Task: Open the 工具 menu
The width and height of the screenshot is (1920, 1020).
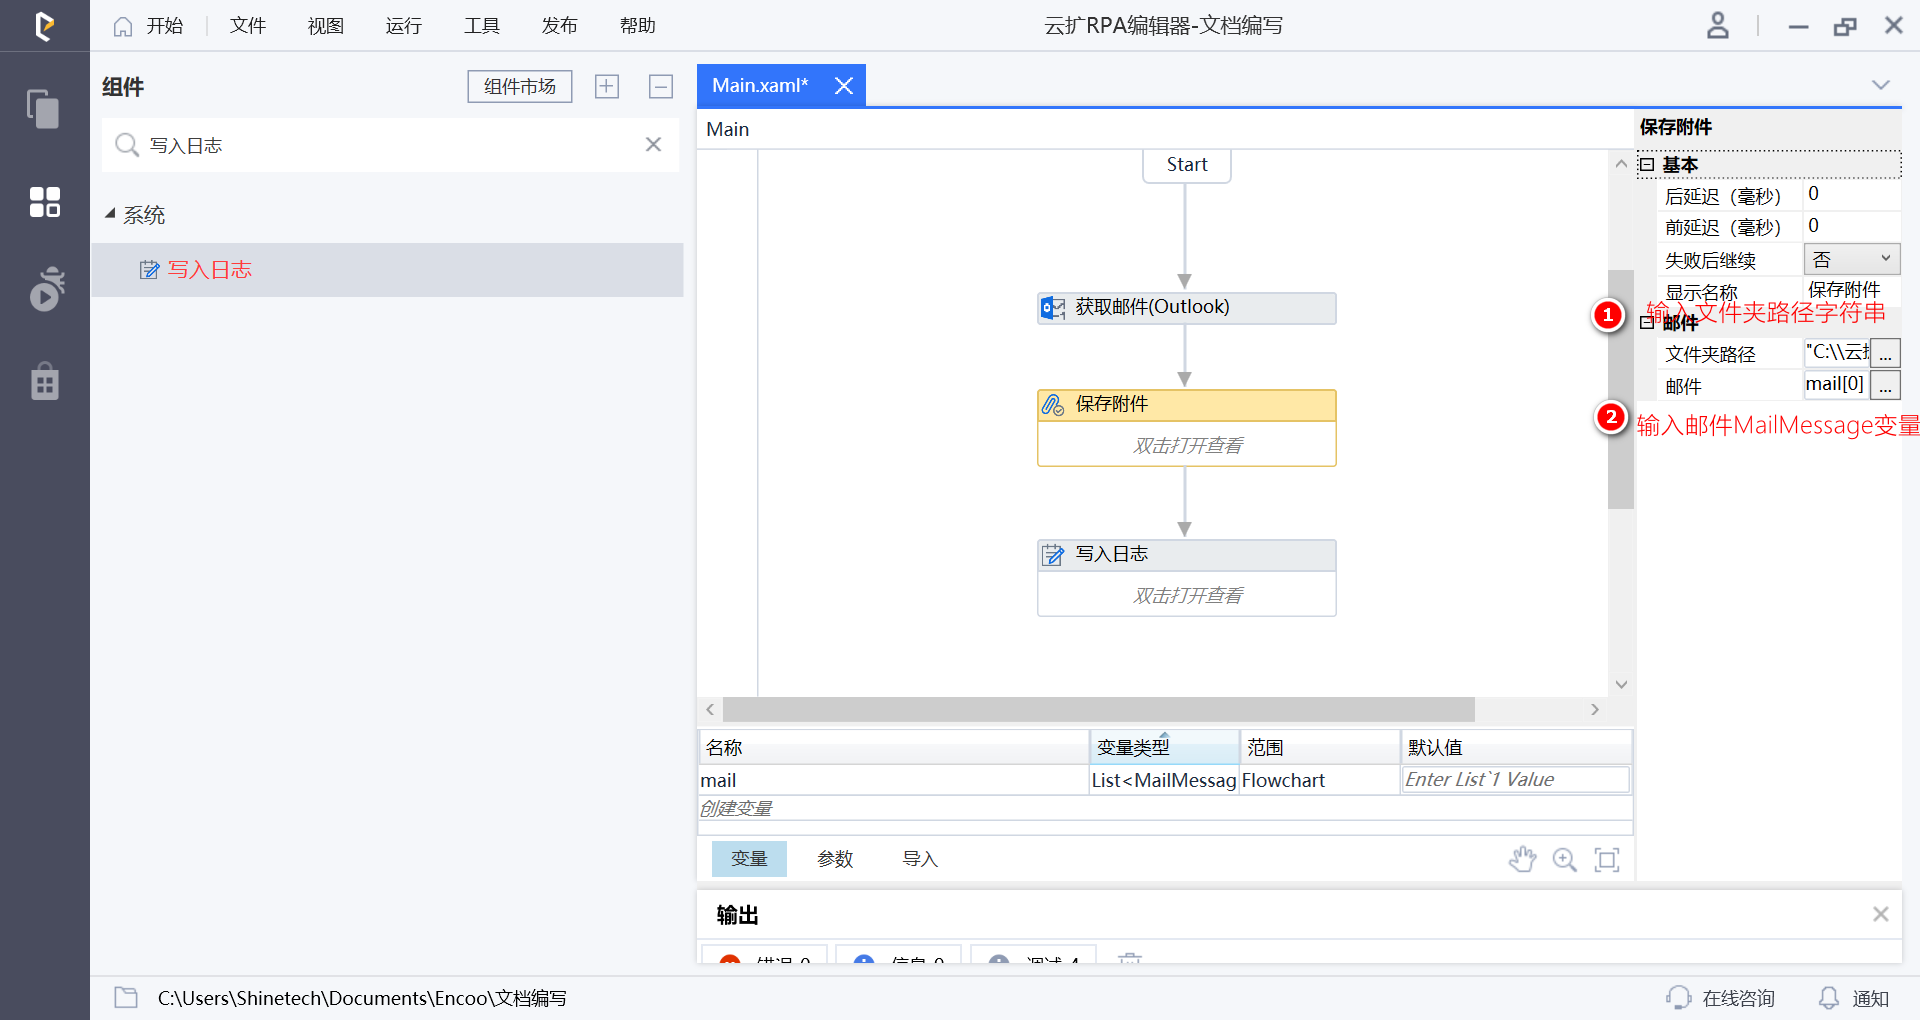Action: pyautogui.click(x=482, y=26)
